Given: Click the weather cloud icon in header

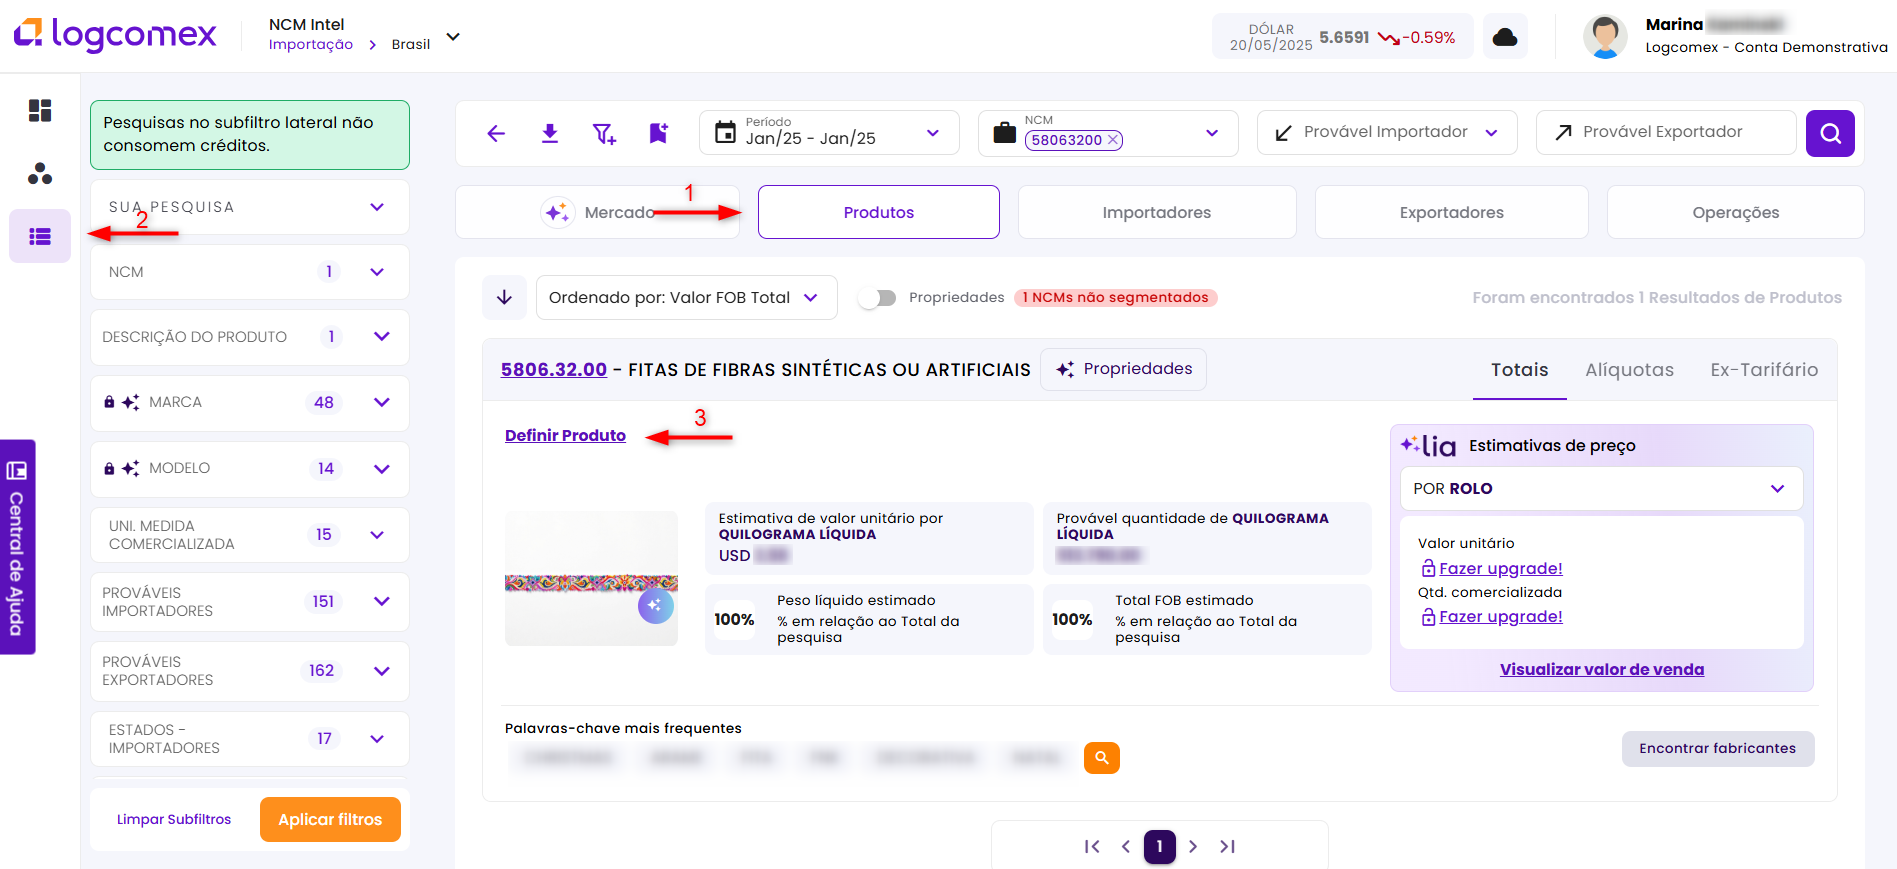Looking at the screenshot, I should 1504,37.
